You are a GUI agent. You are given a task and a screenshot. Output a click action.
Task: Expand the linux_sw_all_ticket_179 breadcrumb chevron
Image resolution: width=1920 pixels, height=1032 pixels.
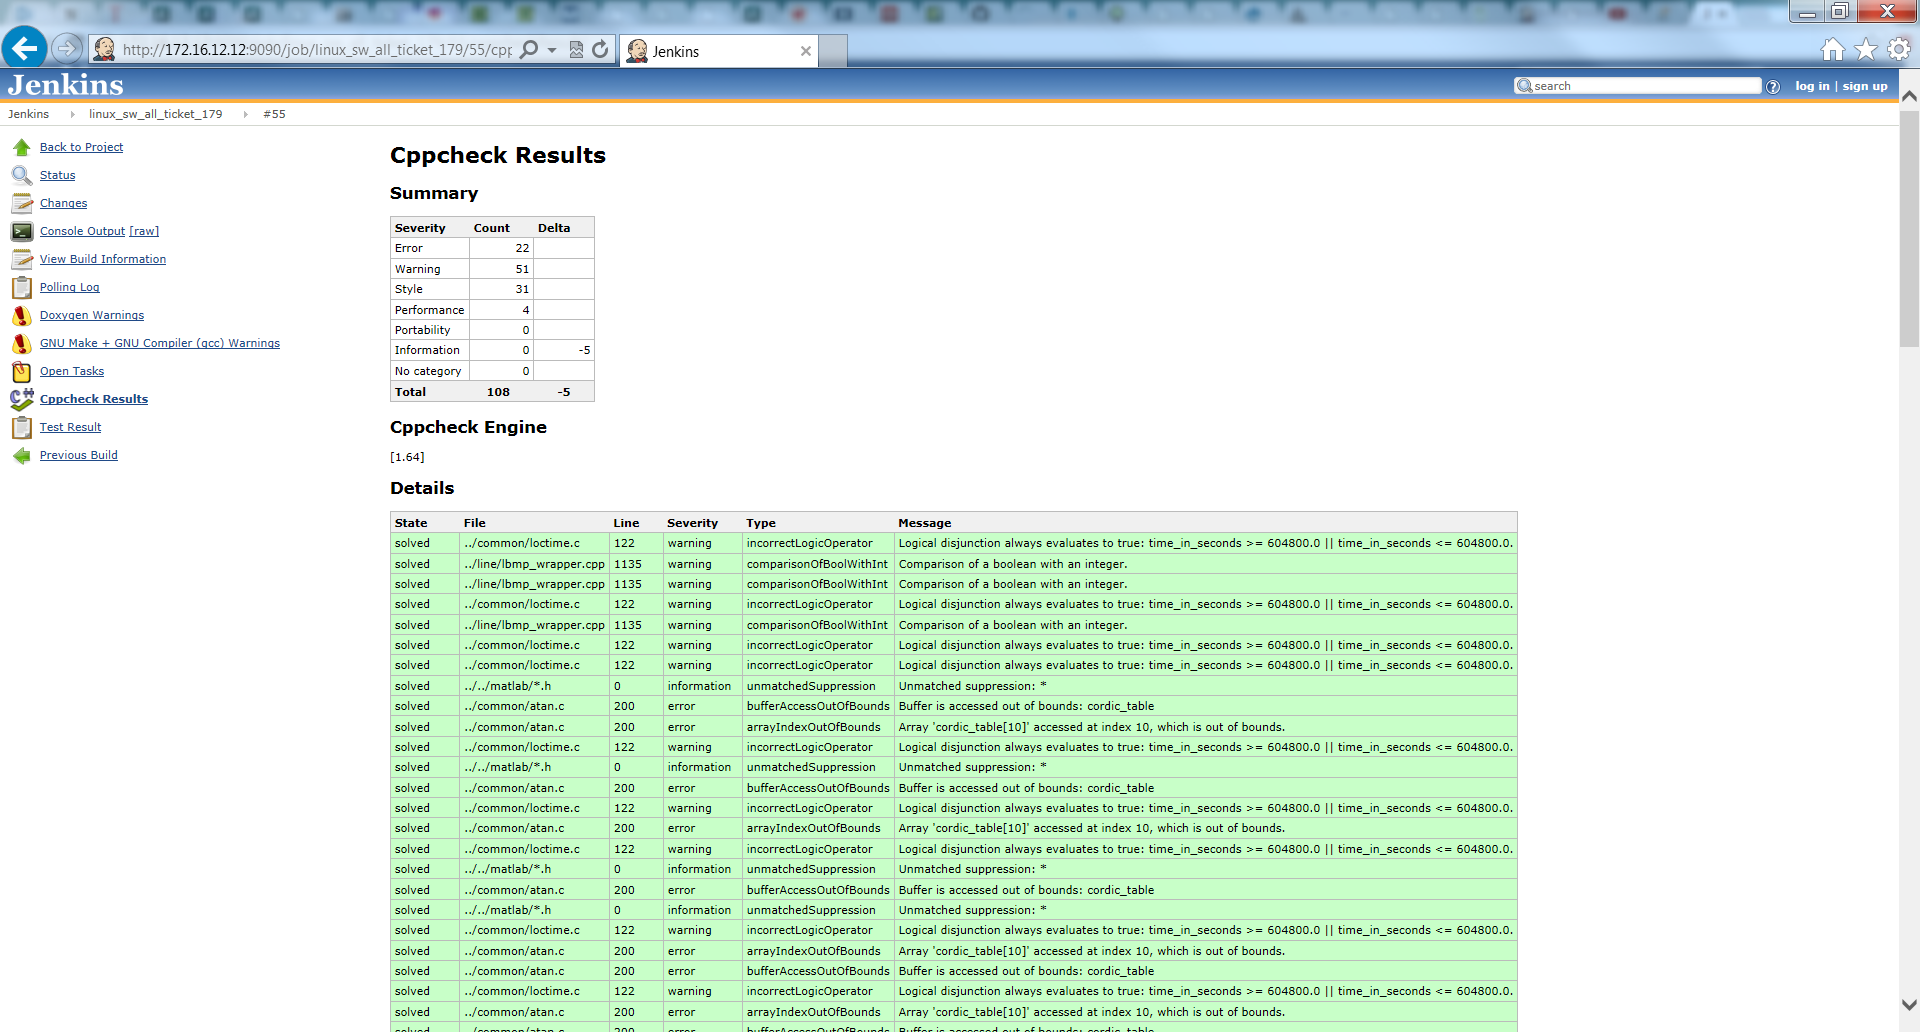245,115
